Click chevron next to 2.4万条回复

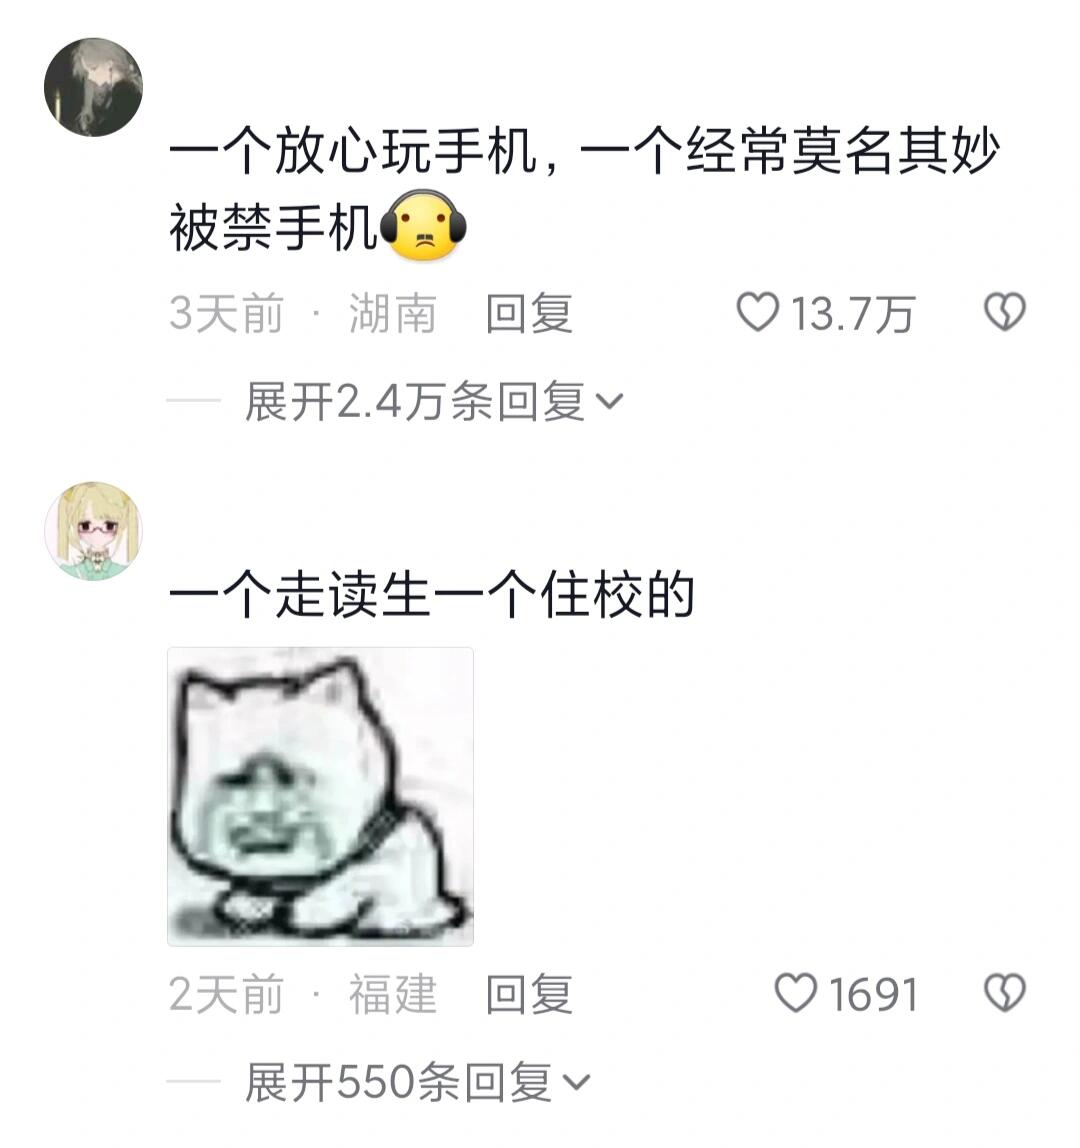point(609,401)
